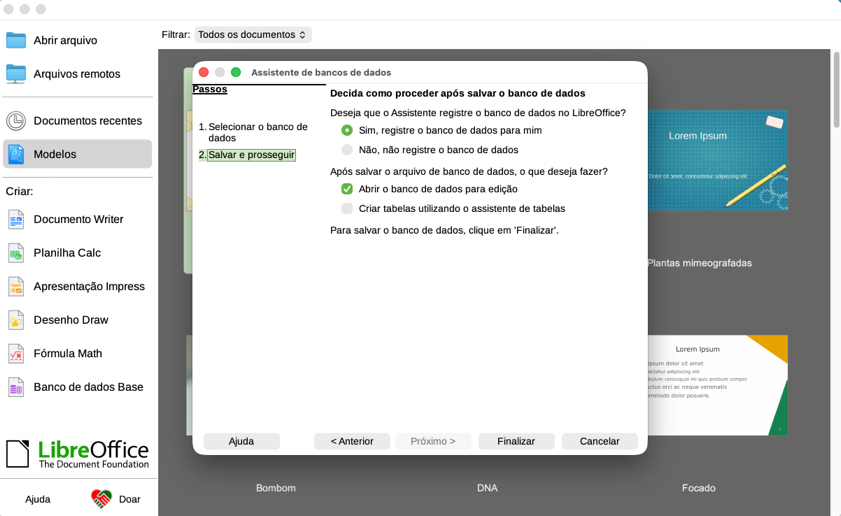This screenshot has width=841, height=516.
Task: Select the Focado template thumbnail
Action: [x=718, y=385]
